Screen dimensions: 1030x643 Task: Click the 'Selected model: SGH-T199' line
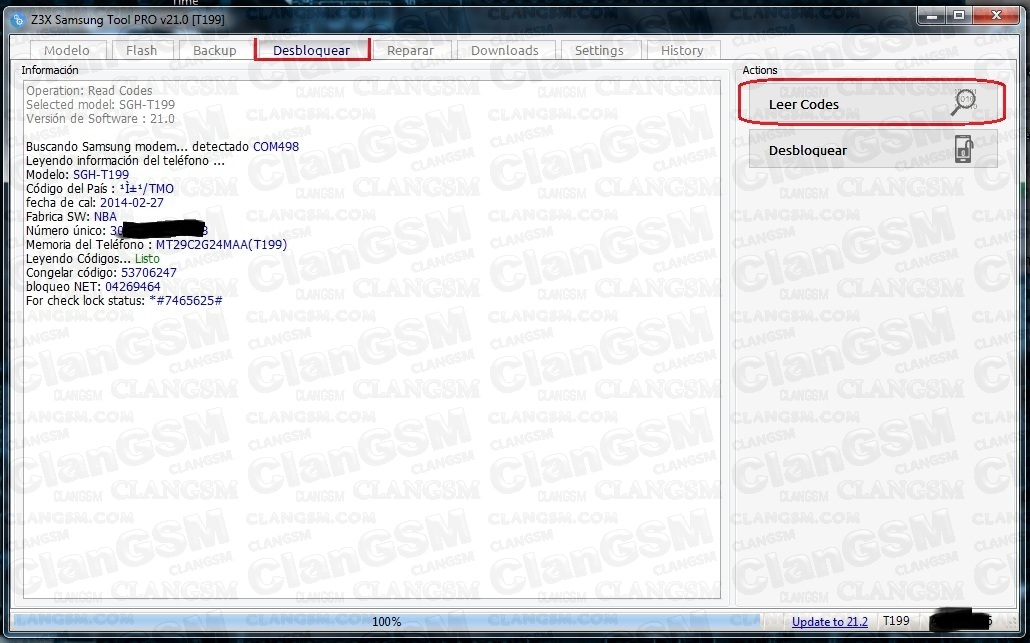coord(101,104)
